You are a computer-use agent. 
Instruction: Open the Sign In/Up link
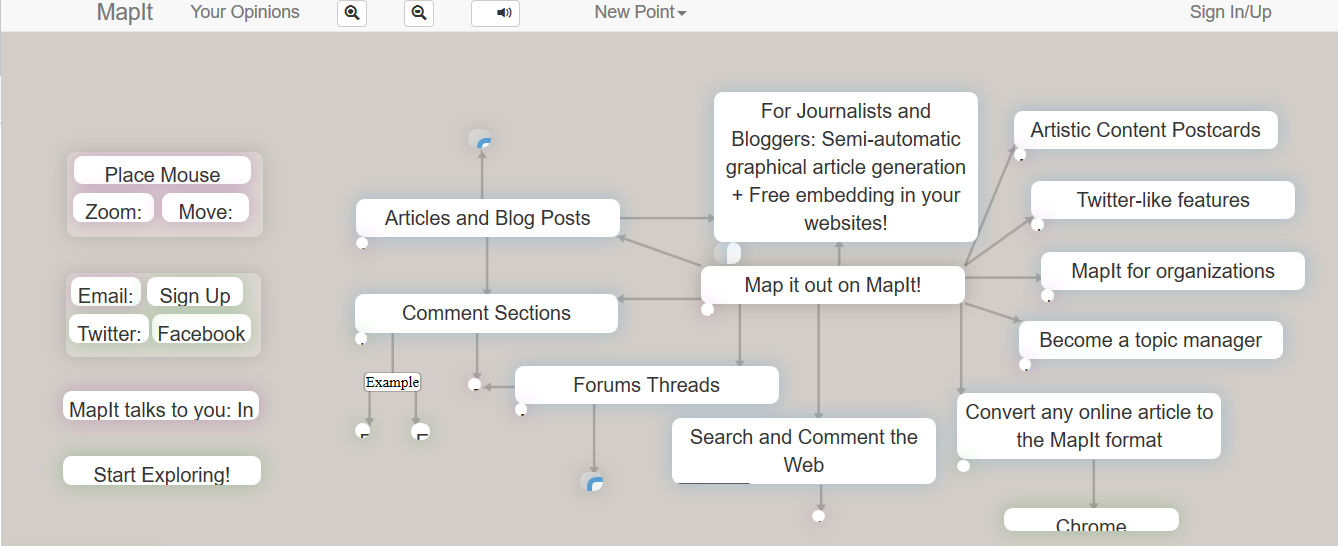[x=1230, y=12]
